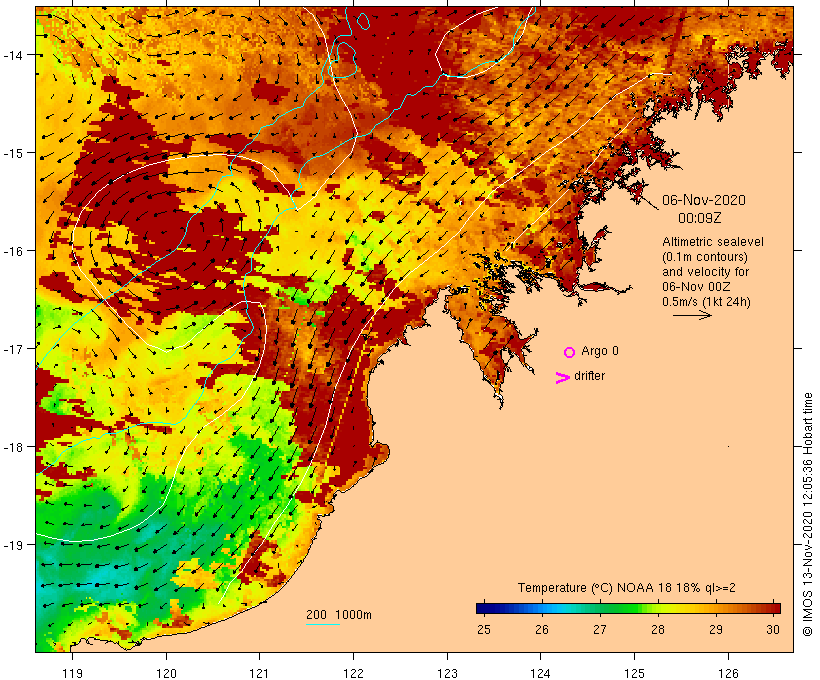The image size is (820, 680).
Task: Click the '06-Nov 00Z' text line
Action: coord(696,287)
